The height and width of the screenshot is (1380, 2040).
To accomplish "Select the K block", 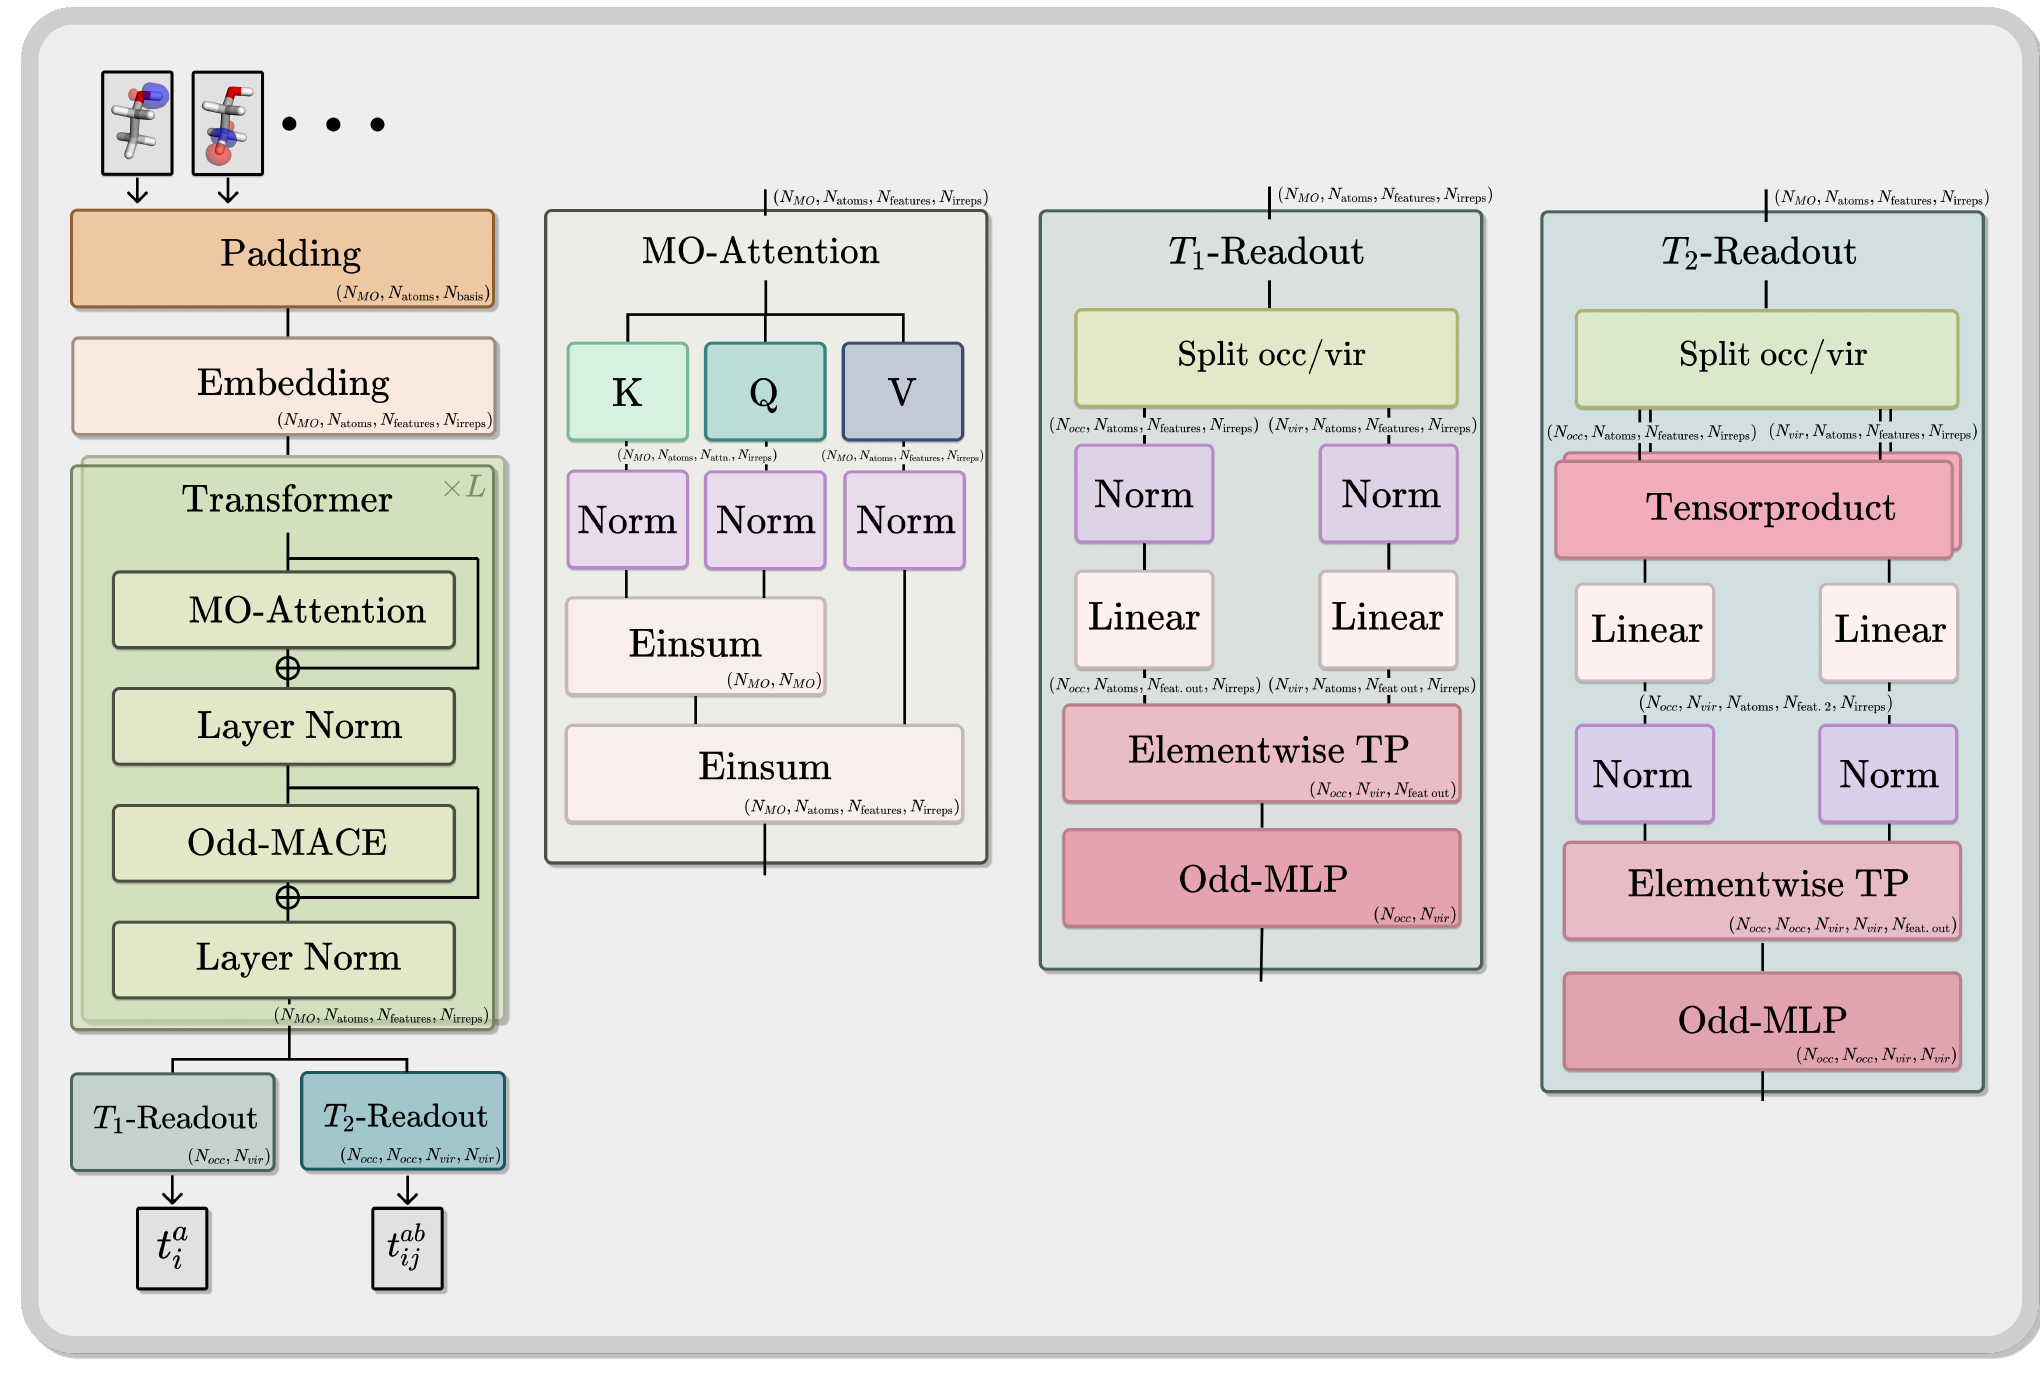I will (x=628, y=392).
